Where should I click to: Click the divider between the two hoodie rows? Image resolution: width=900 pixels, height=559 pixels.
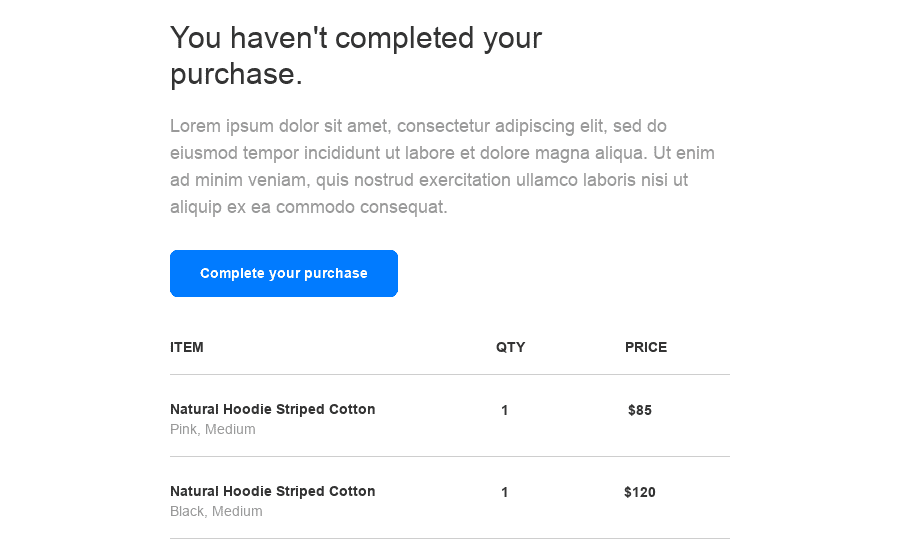click(450, 457)
